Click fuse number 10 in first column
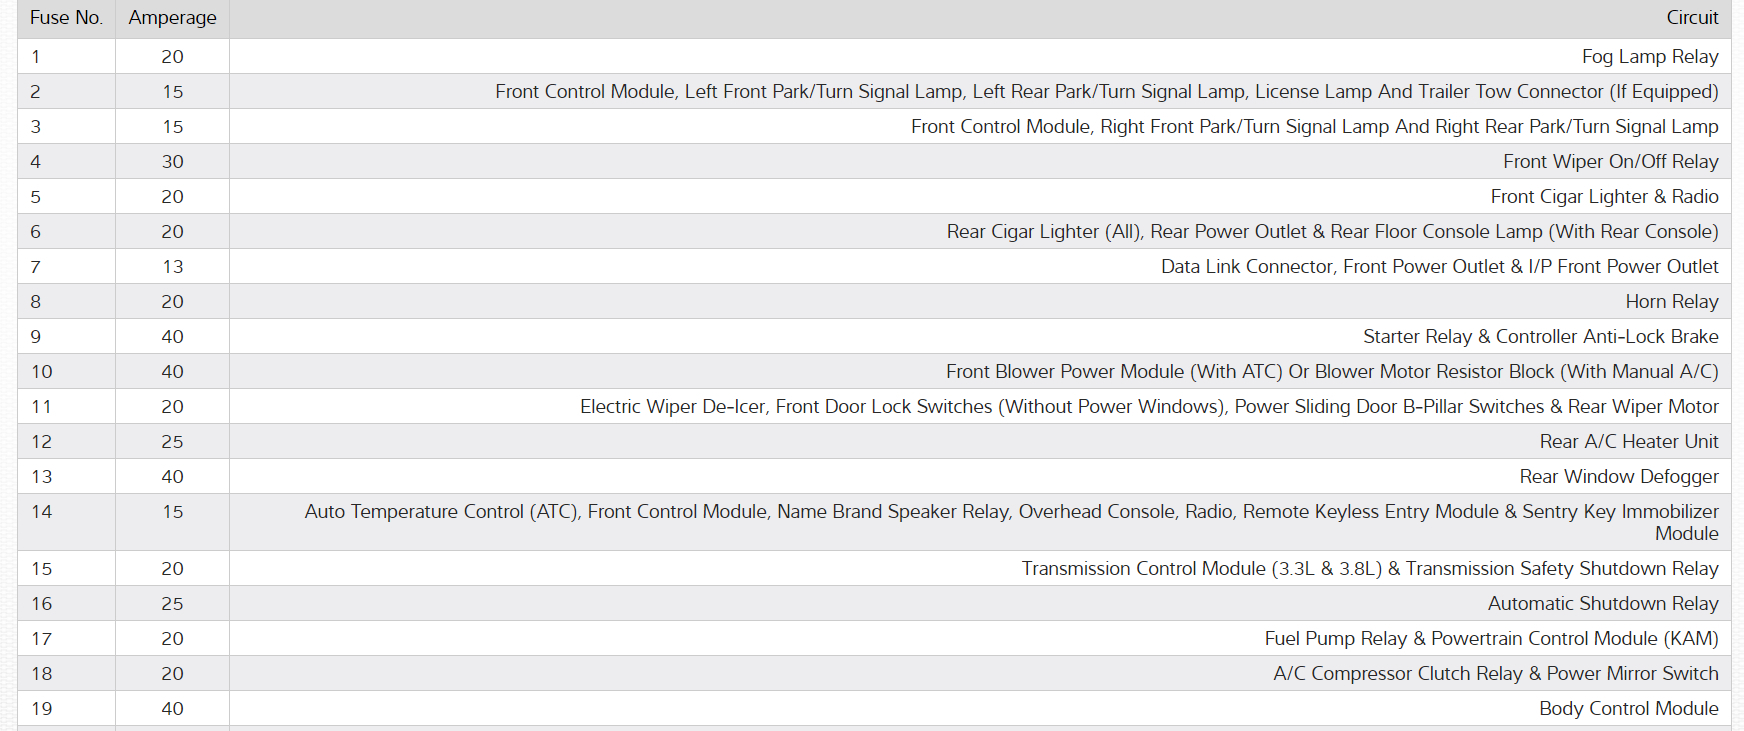 pos(42,372)
